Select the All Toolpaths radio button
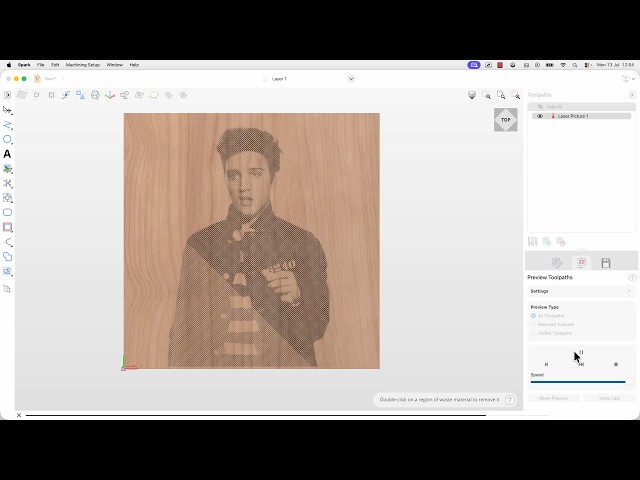 coord(533,316)
